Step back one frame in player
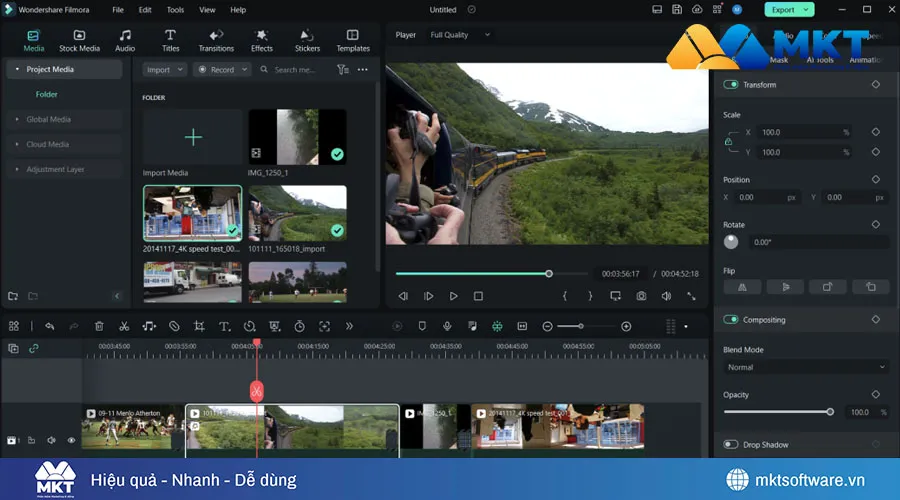The width and height of the screenshot is (900, 500). pos(403,296)
